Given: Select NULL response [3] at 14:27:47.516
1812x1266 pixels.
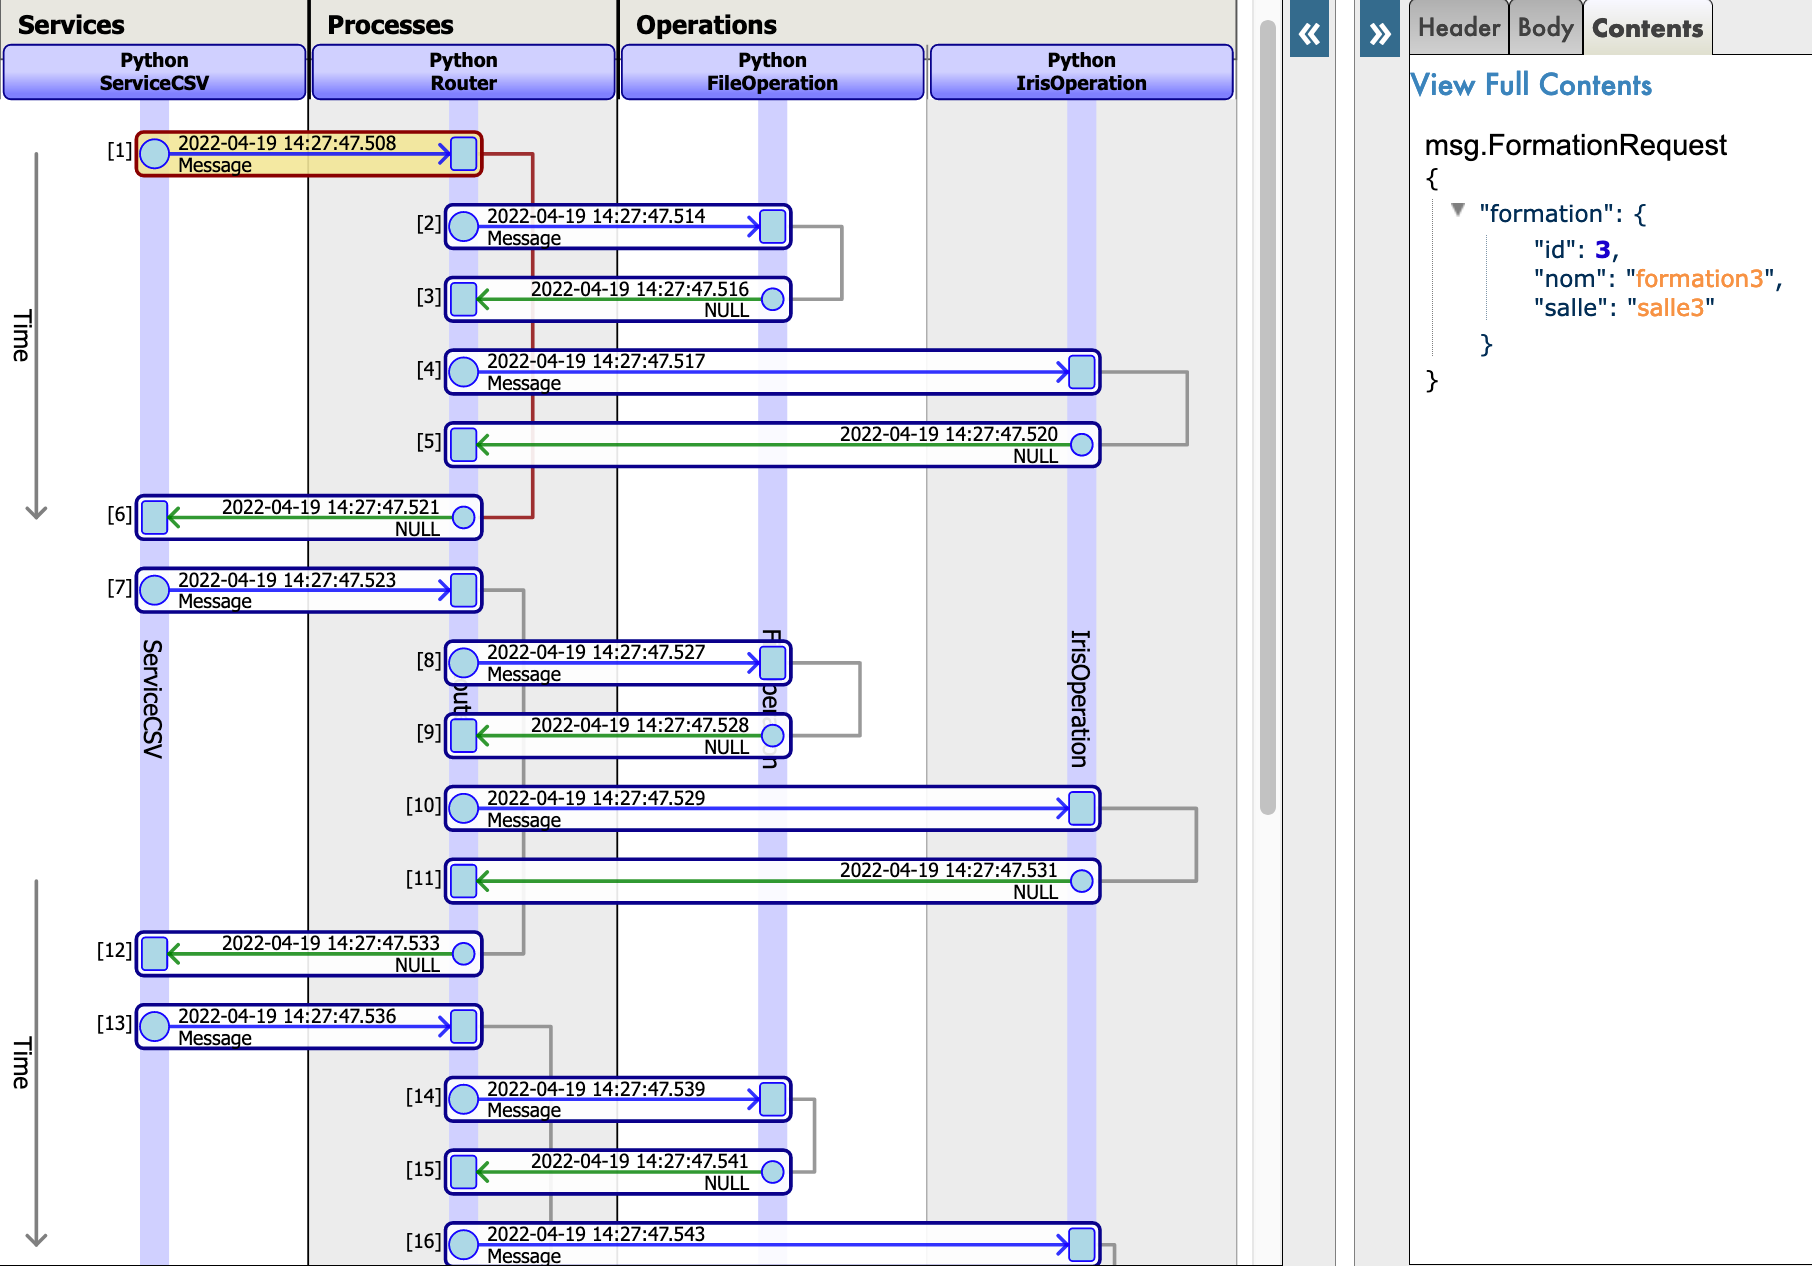Looking at the screenshot, I should [618, 299].
